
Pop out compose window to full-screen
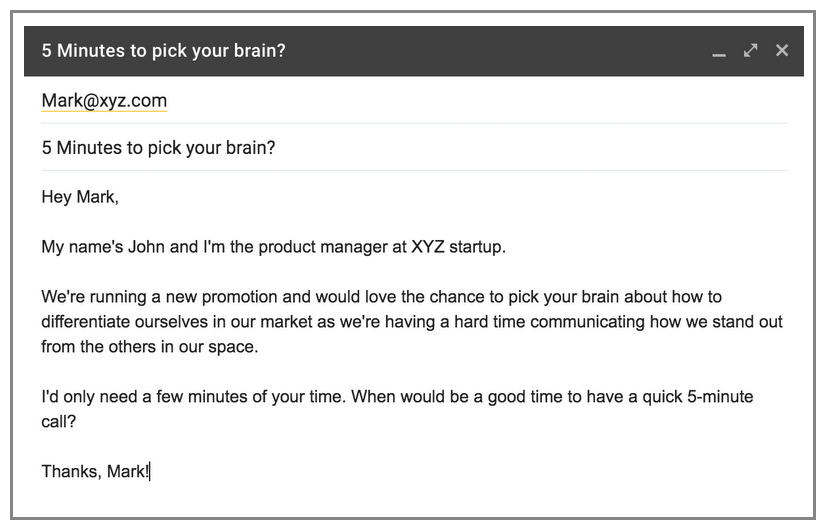point(750,50)
